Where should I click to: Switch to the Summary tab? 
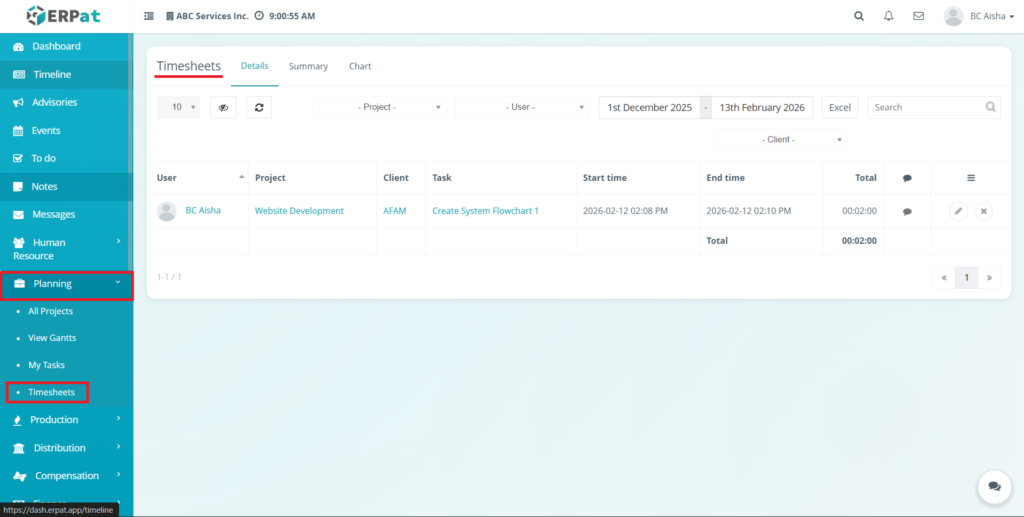tap(308, 66)
